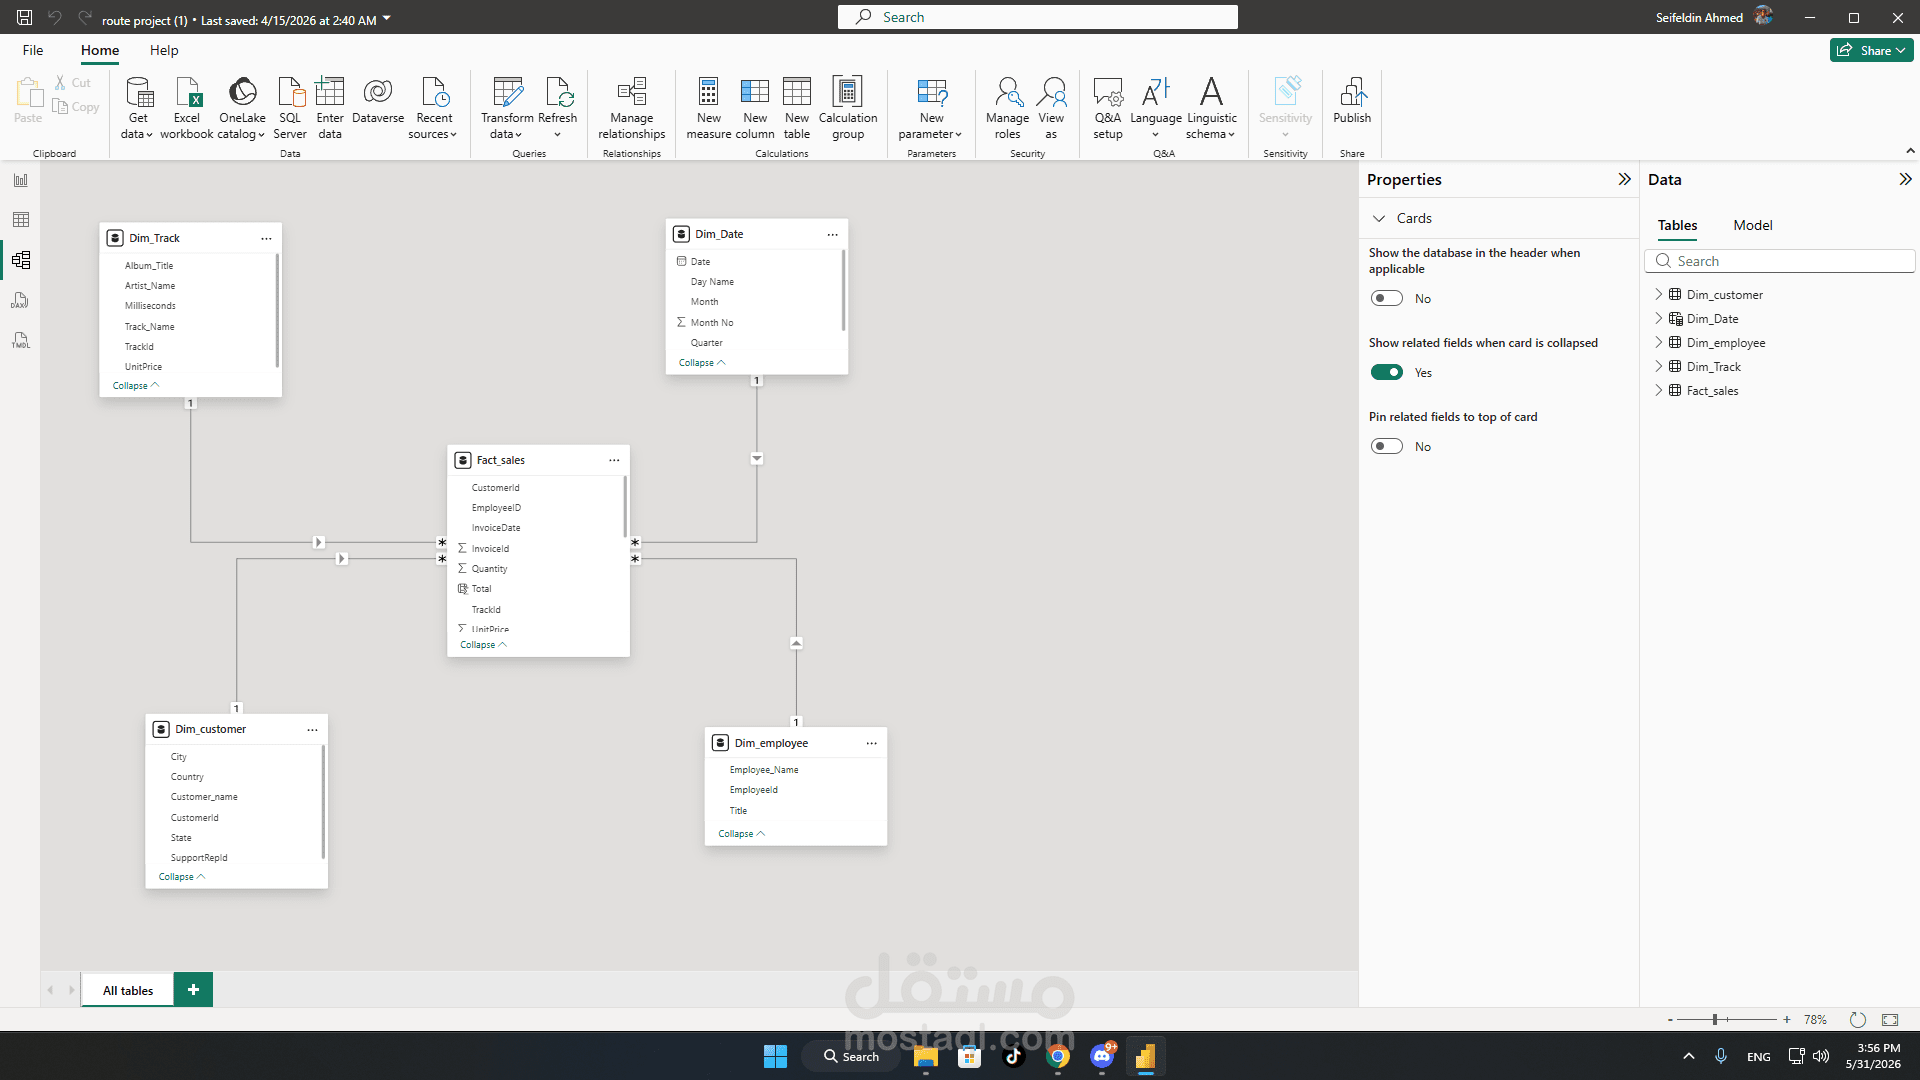
Task: Select the All tables layout tab
Action: click(x=128, y=990)
